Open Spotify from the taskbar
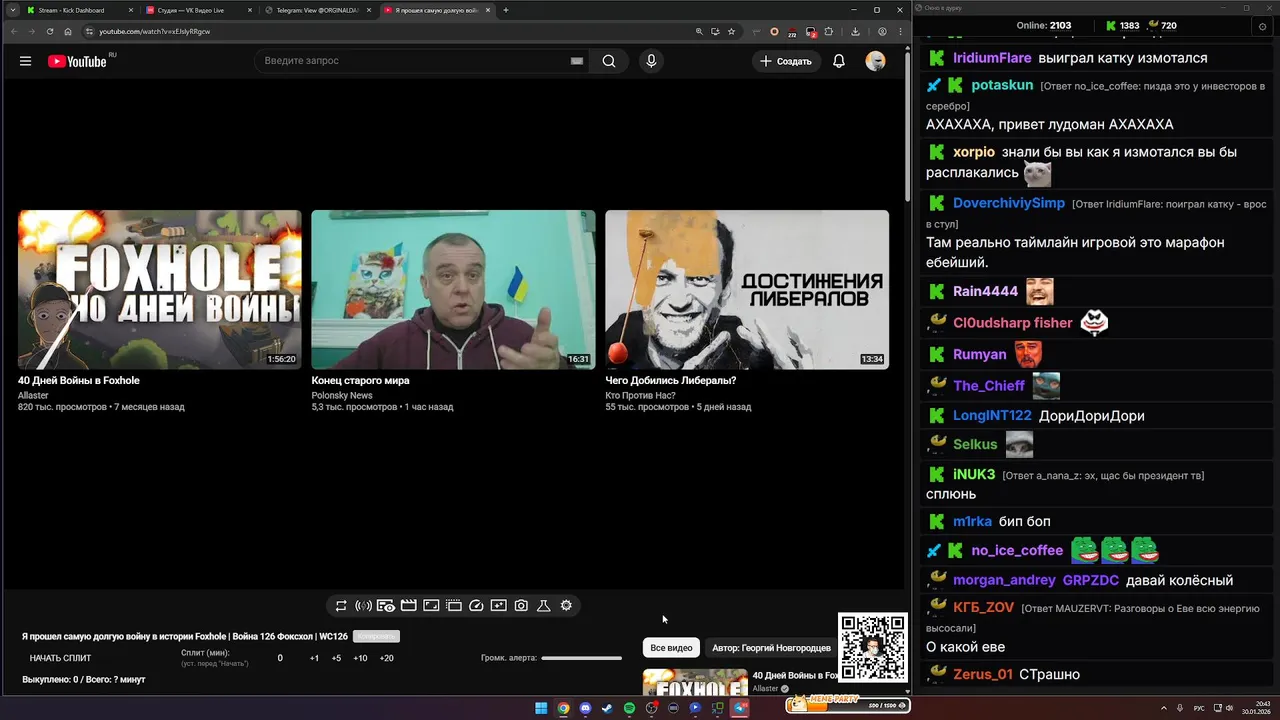This screenshot has width=1280, height=720. click(x=629, y=708)
